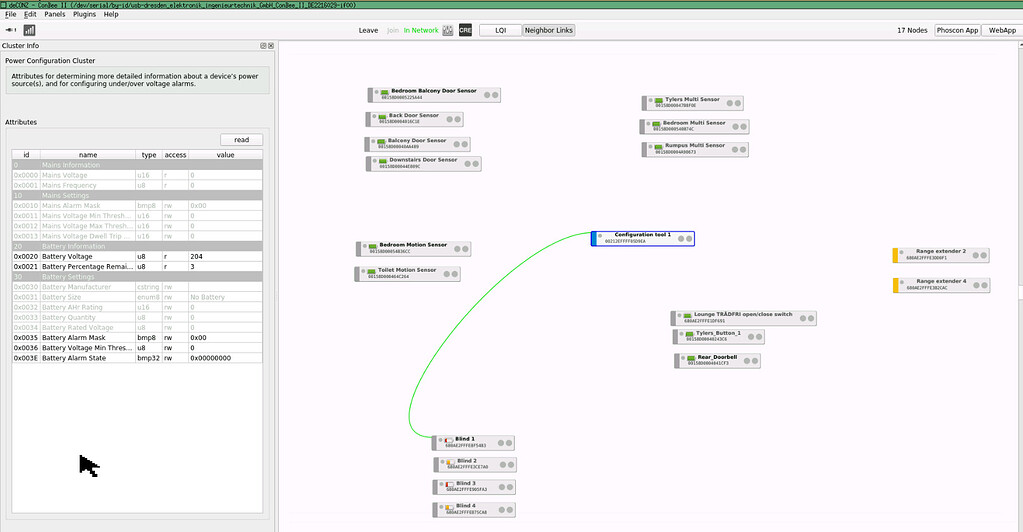Viewport: 1023px width, 532px height.
Task: Click the device connection plug icon
Action: (x=10, y=30)
